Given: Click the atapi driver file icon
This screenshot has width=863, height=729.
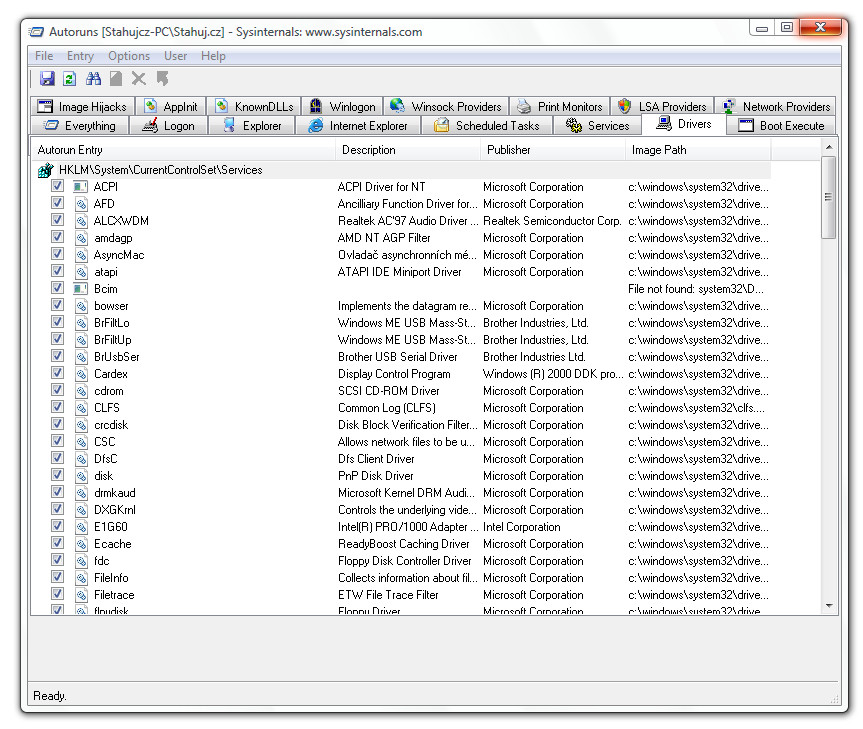Looking at the screenshot, I should pos(81,272).
